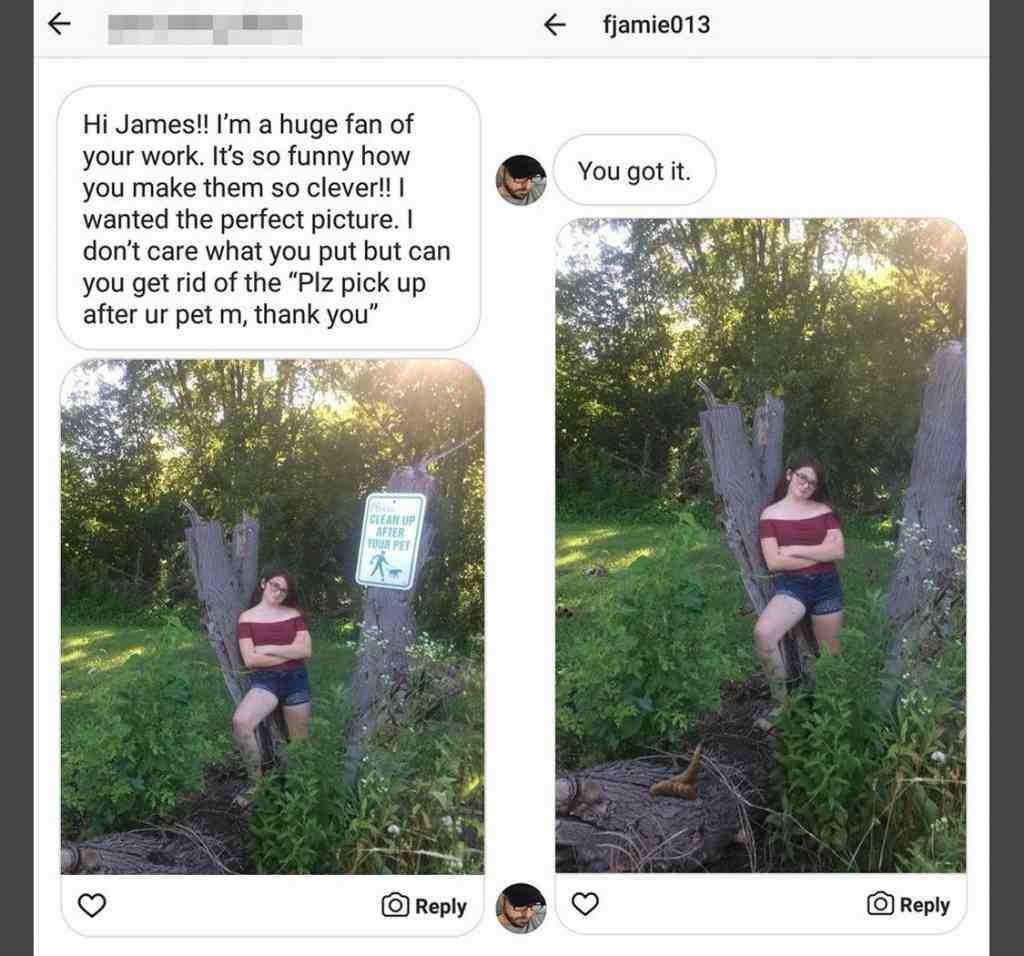Open the blurred username in left header
The width and height of the screenshot is (1024, 956).
205,29
